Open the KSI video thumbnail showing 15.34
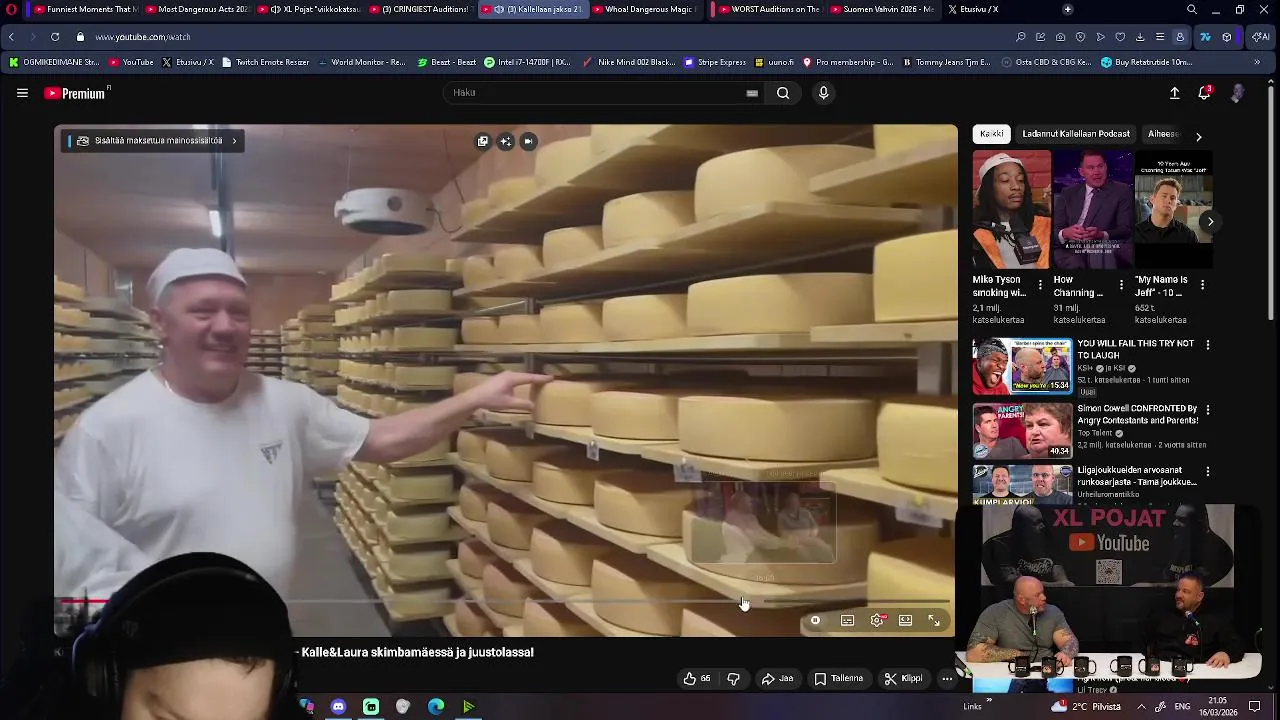The image size is (1280, 720). [1022, 366]
